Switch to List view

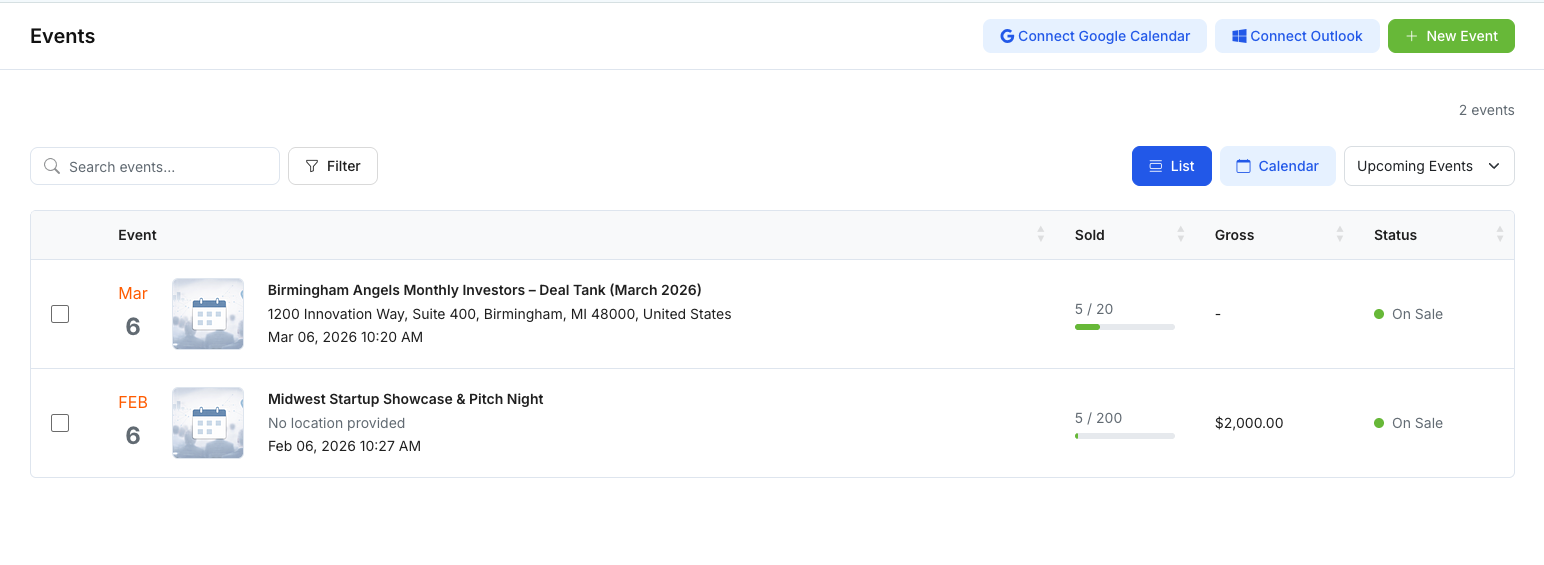[1171, 166]
